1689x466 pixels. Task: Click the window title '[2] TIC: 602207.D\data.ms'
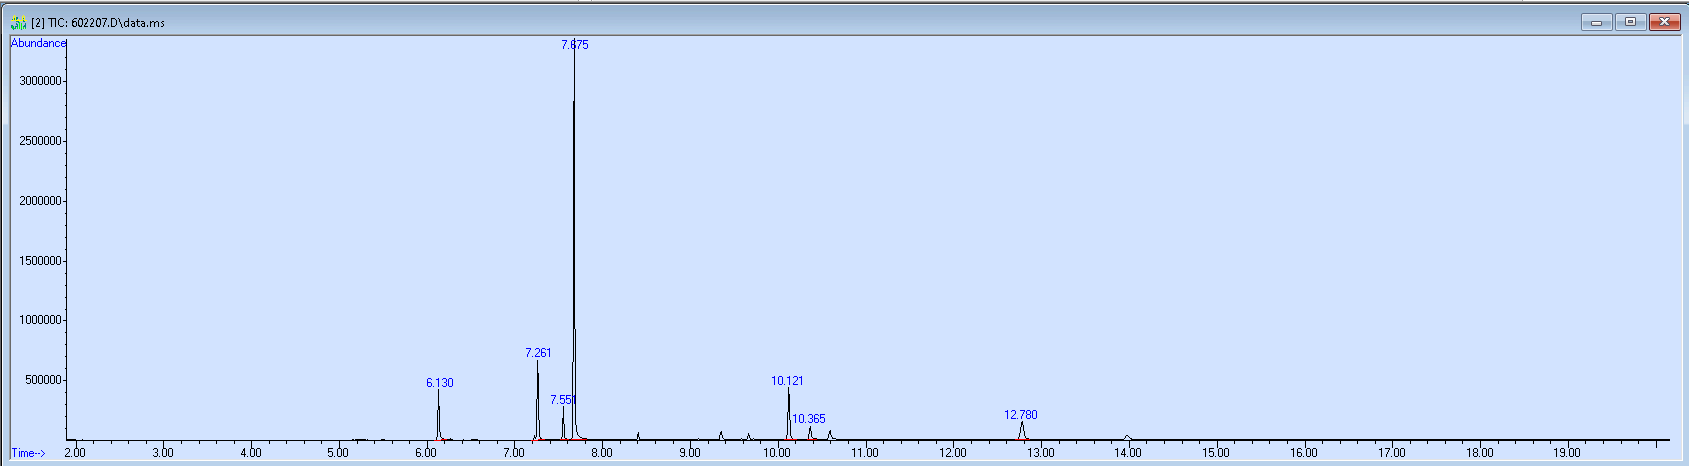click(x=98, y=23)
